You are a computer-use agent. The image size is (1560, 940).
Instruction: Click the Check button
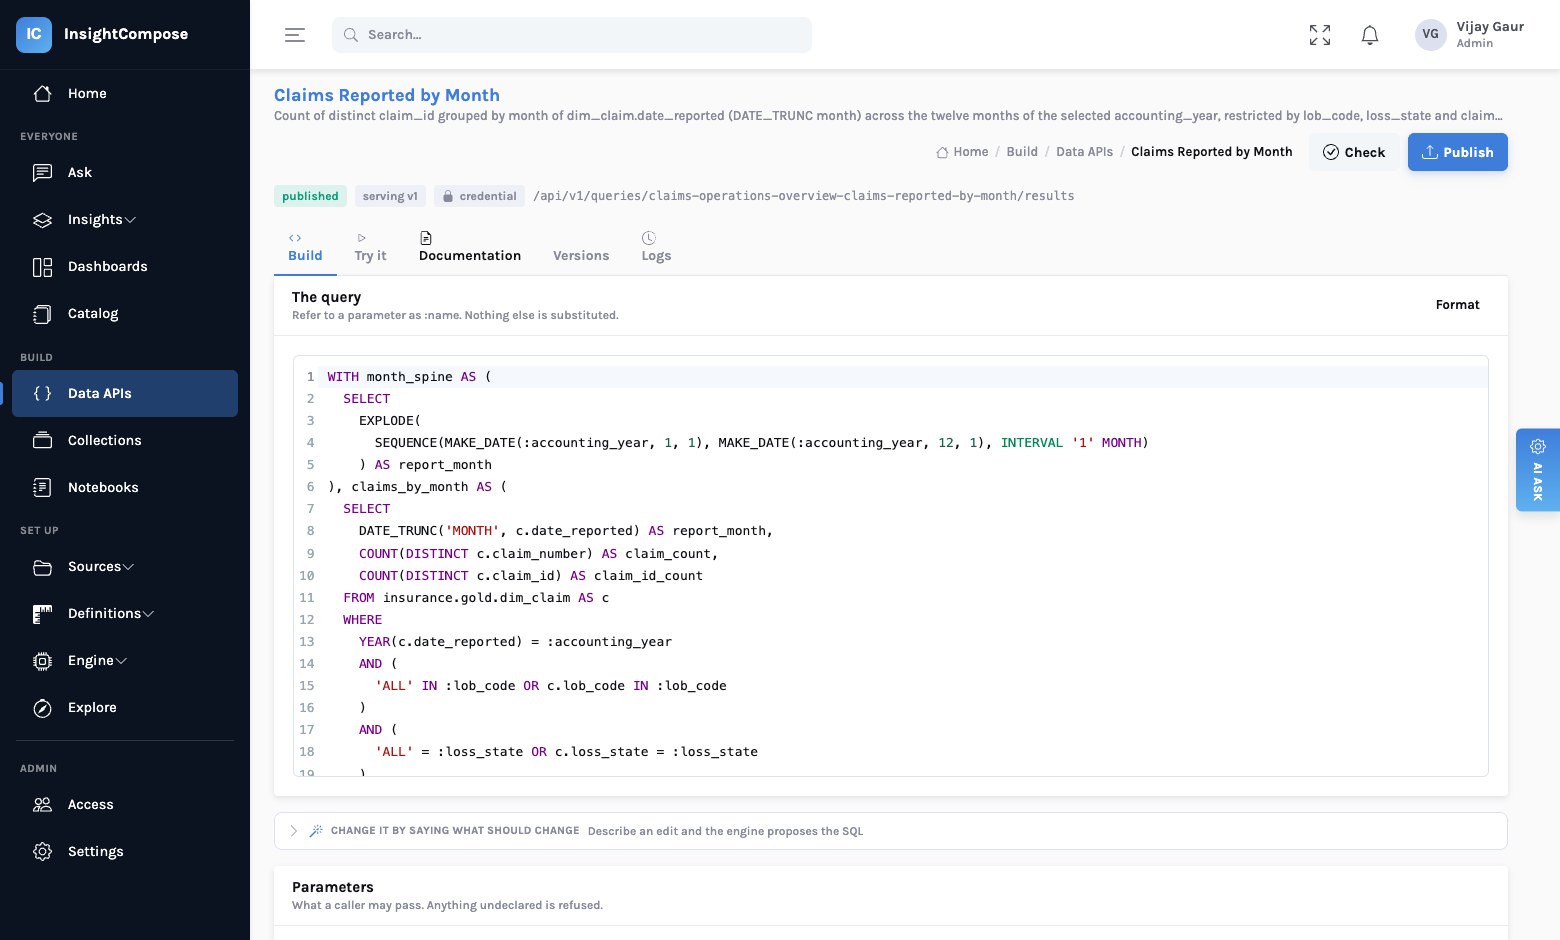[1354, 152]
